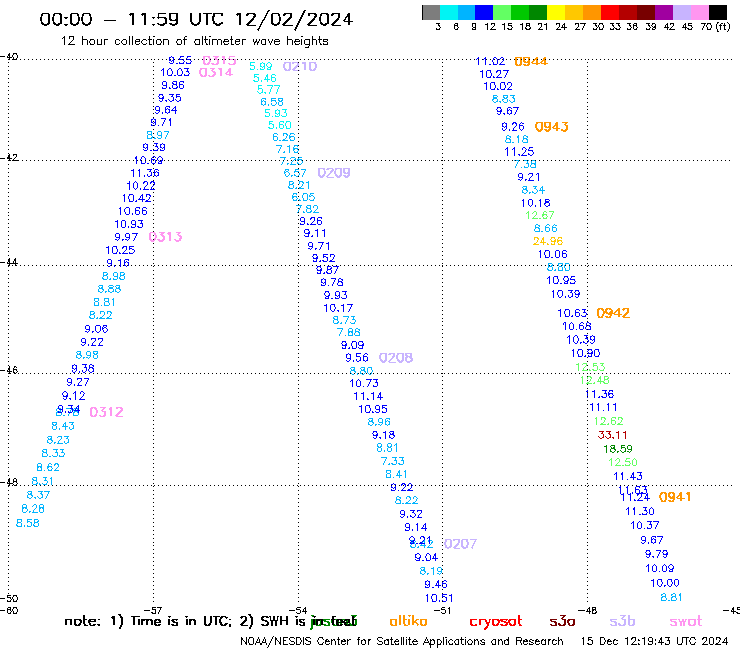Click the black swatch at the scale end
This screenshot has width=740, height=650.
[718, 12]
